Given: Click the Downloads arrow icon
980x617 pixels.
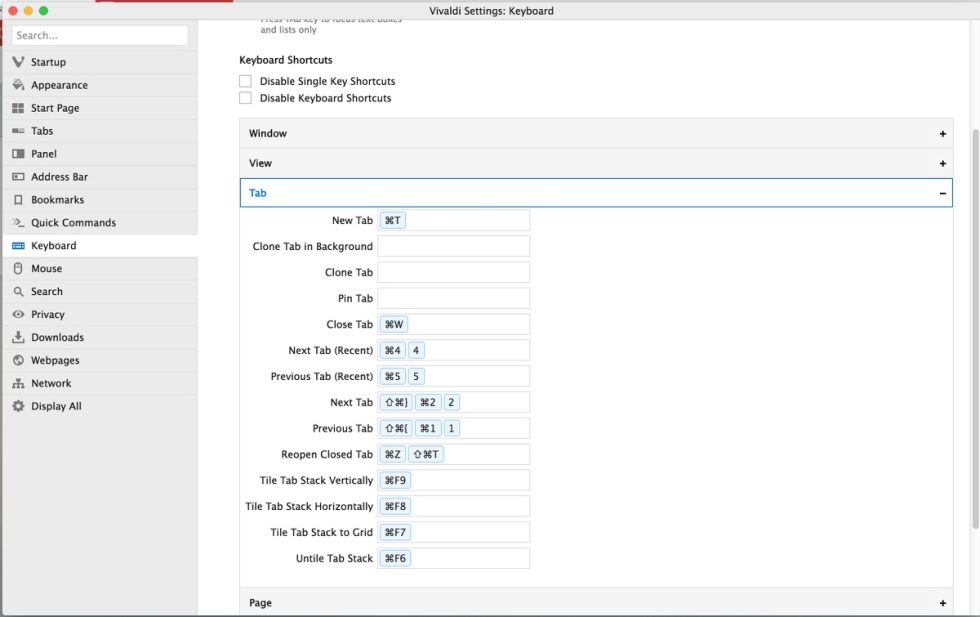Looking at the screenshot, I should coord(18,337).
